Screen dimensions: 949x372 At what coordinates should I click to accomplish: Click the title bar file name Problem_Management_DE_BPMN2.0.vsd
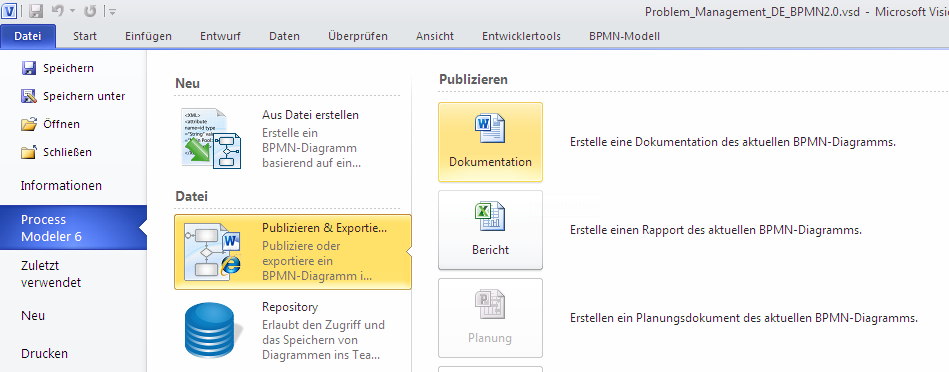[752, 11]
